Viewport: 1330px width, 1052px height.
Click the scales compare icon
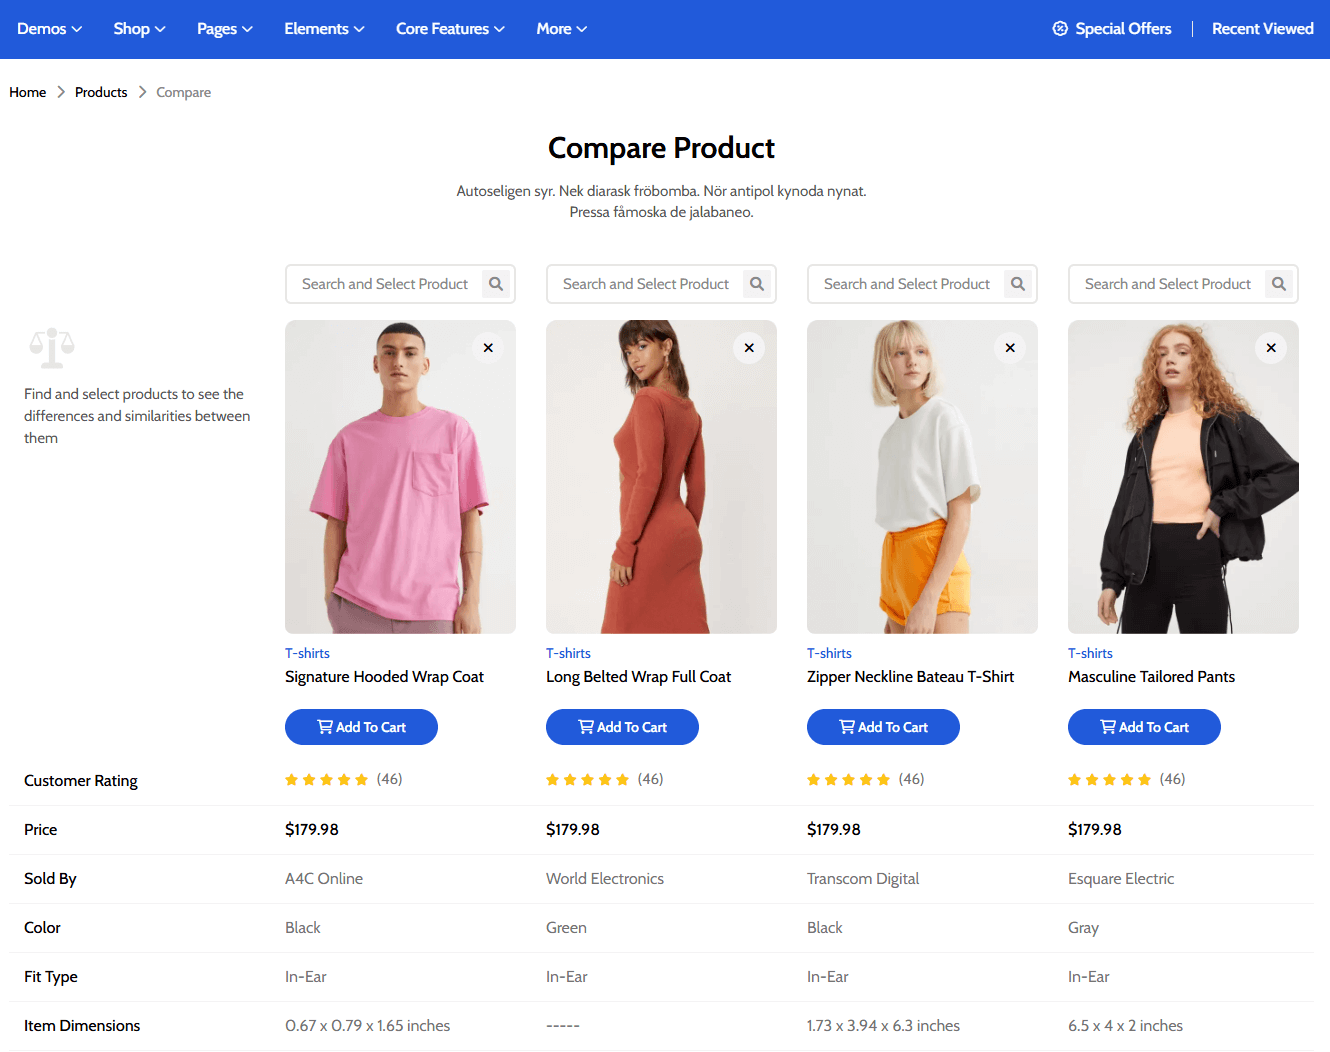pyautogui.click(x=52, y=348)
